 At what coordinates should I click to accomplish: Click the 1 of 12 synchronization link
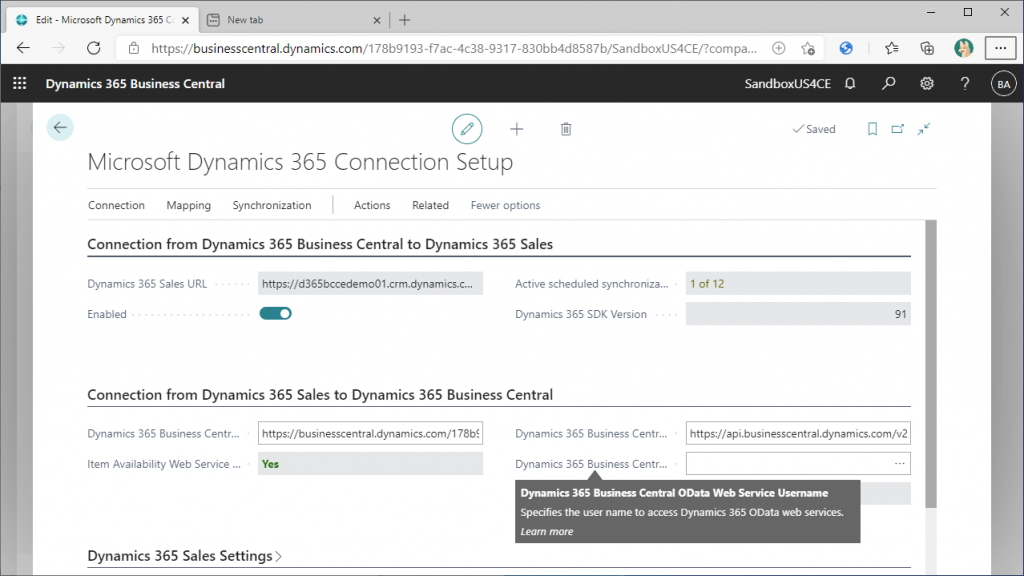pyautogui.click(x=707, y=283)
